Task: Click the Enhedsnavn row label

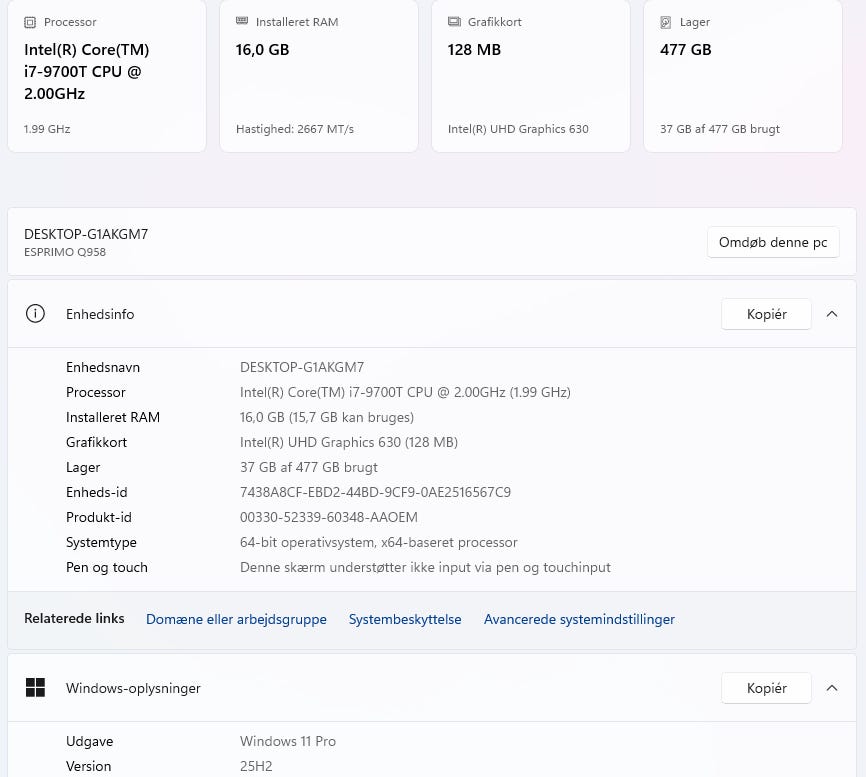Action: pos(103,367)
